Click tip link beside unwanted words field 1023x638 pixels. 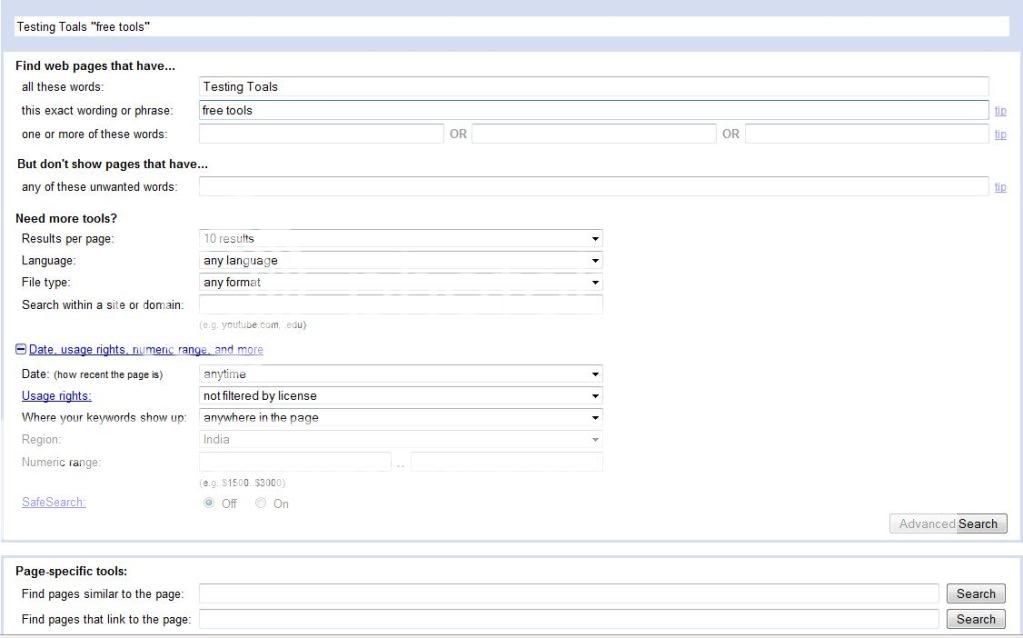point(1000,187)
